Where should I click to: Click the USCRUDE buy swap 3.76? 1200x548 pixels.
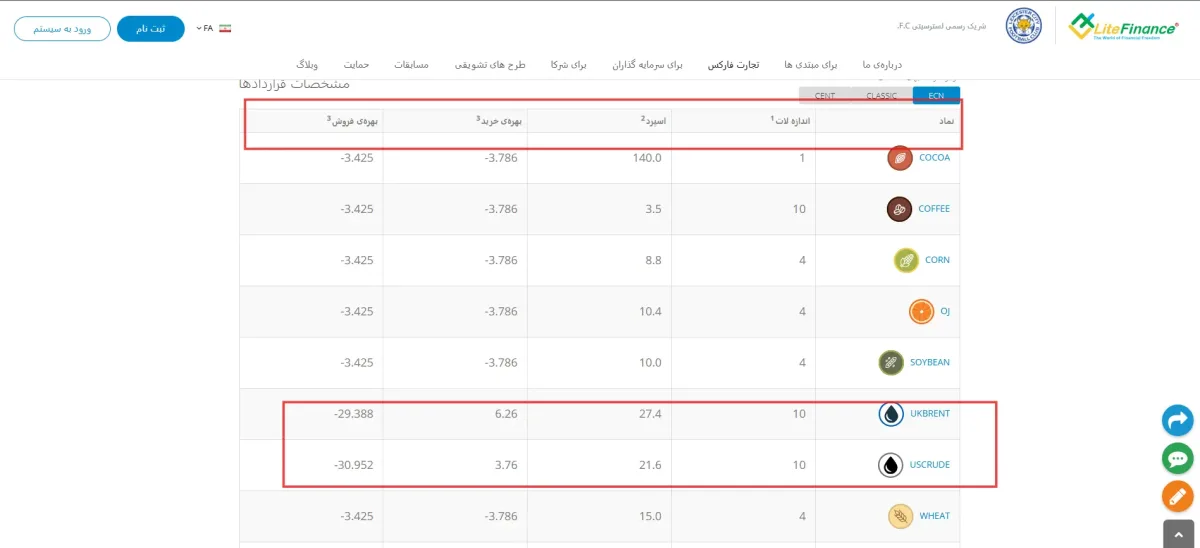click(x=505, y=465)
